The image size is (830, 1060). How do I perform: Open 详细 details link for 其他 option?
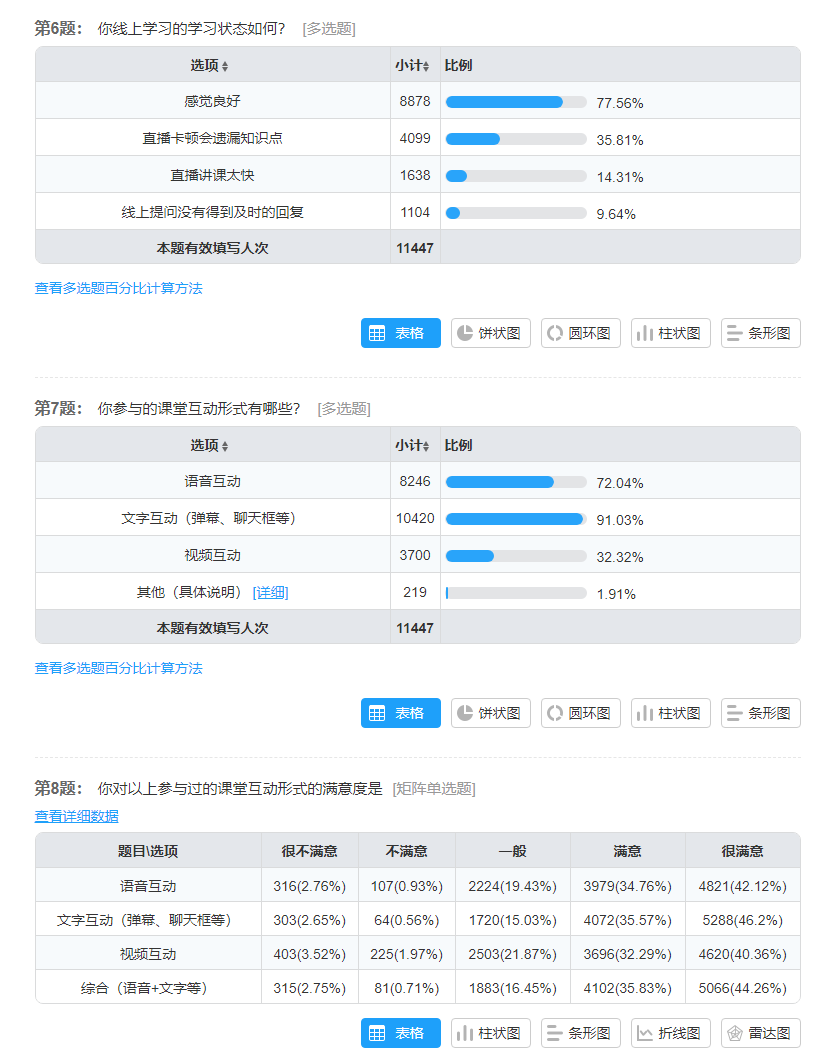(x=270, y=592)
